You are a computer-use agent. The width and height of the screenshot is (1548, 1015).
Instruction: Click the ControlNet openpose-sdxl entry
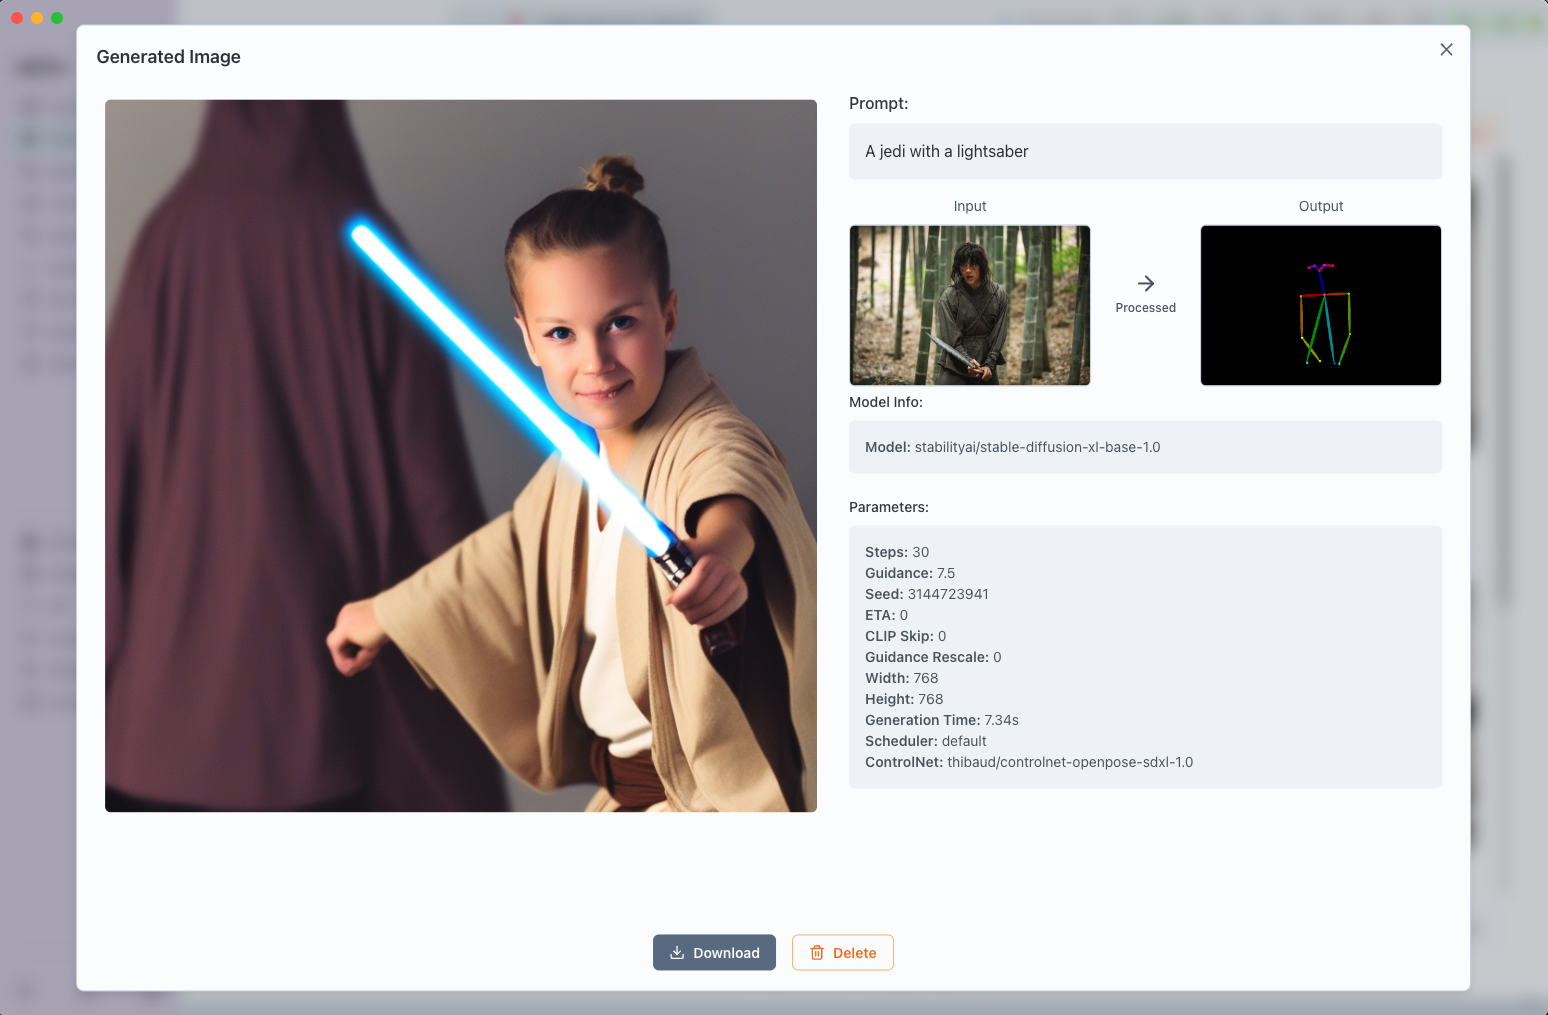pos(1069,762)
